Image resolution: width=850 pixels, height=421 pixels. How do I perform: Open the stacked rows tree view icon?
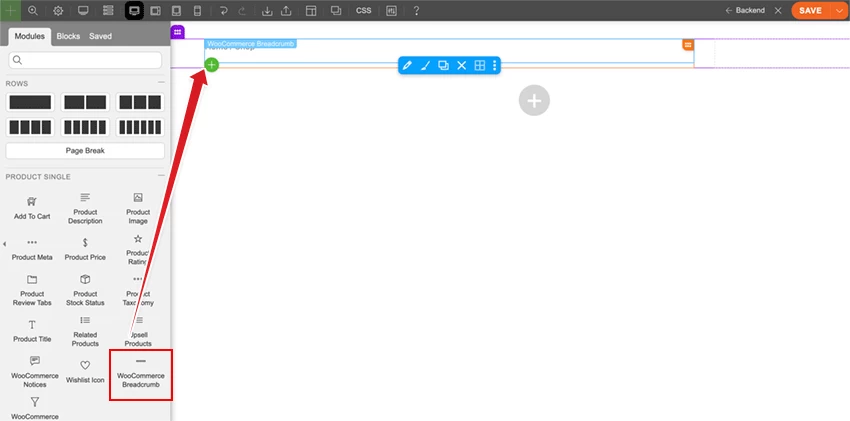tap(108, 10)
